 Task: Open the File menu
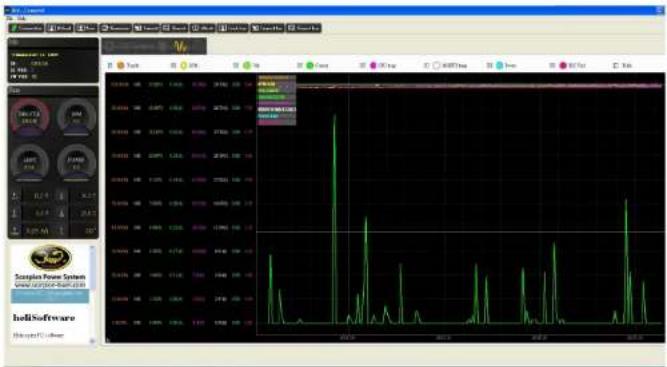point(10,18)
